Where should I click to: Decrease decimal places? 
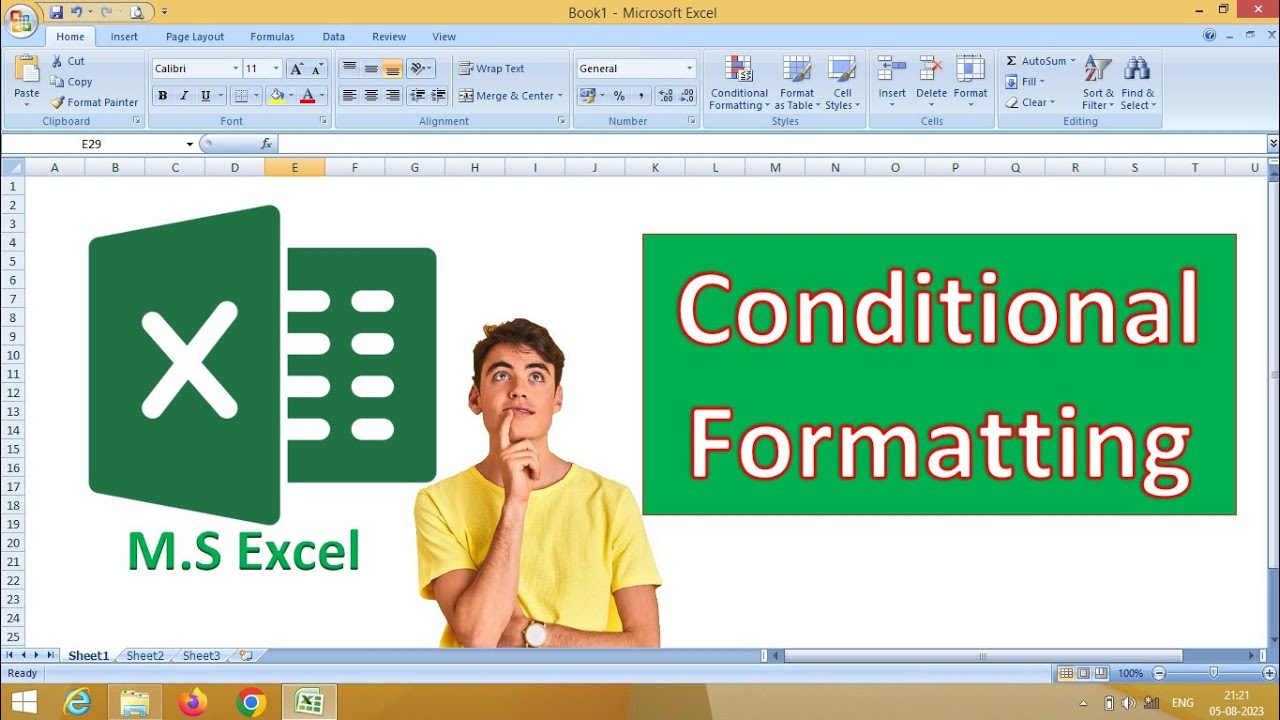687,96
